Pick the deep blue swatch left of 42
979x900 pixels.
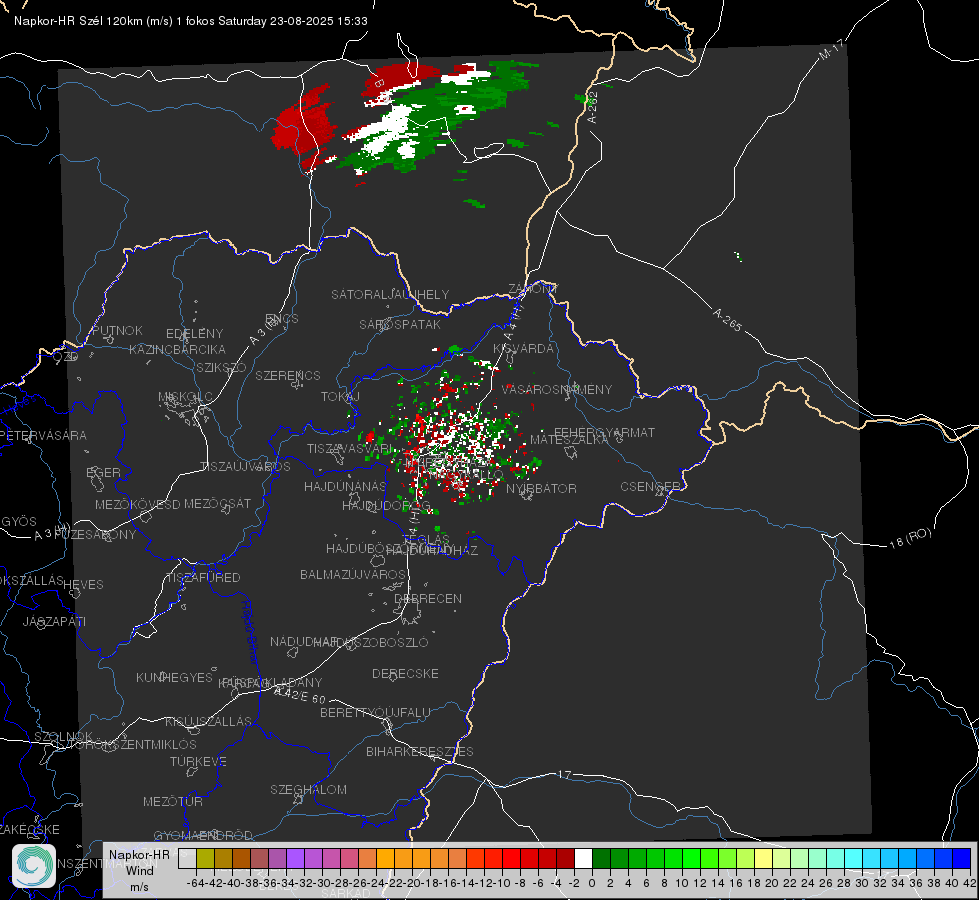point(962,859)
